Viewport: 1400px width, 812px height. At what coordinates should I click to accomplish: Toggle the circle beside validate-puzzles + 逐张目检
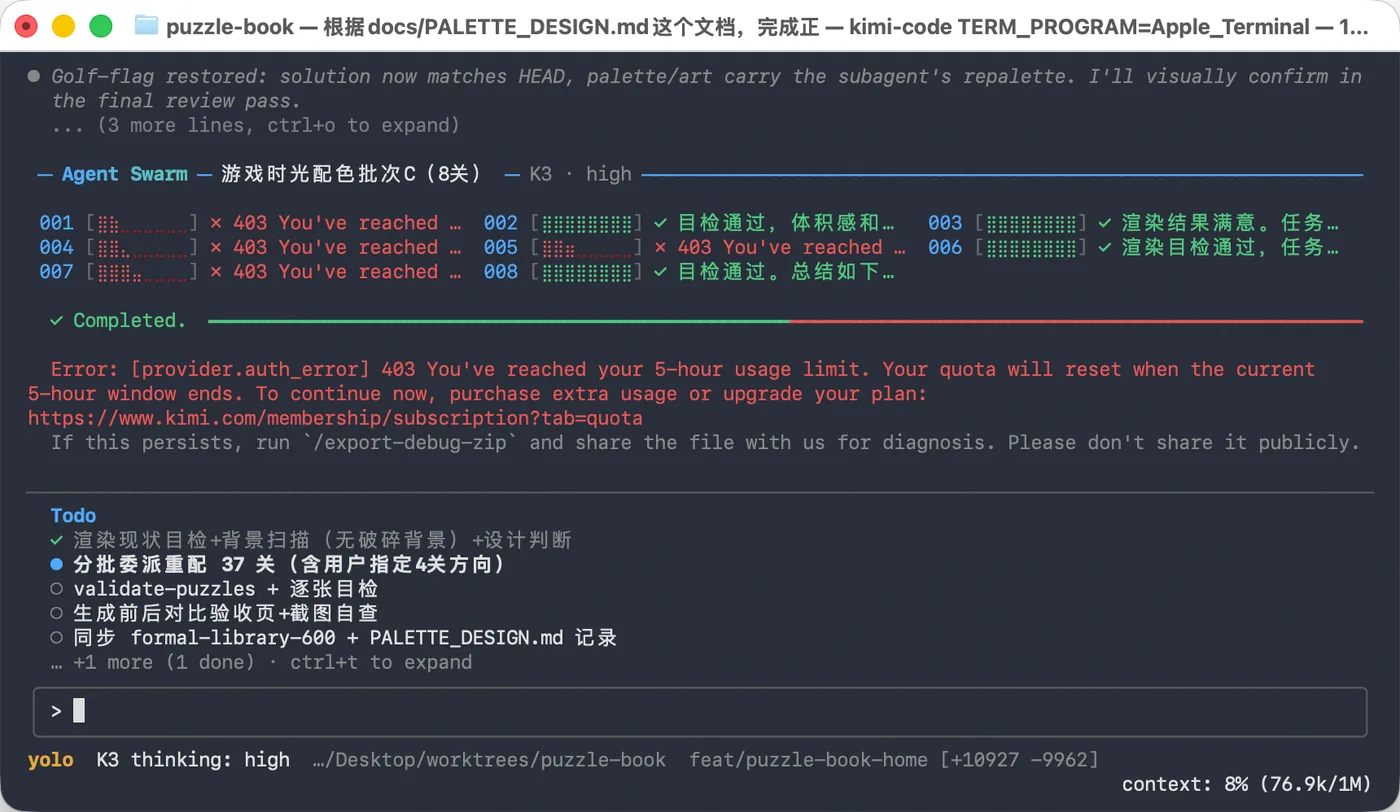click(x=57, y=589)
